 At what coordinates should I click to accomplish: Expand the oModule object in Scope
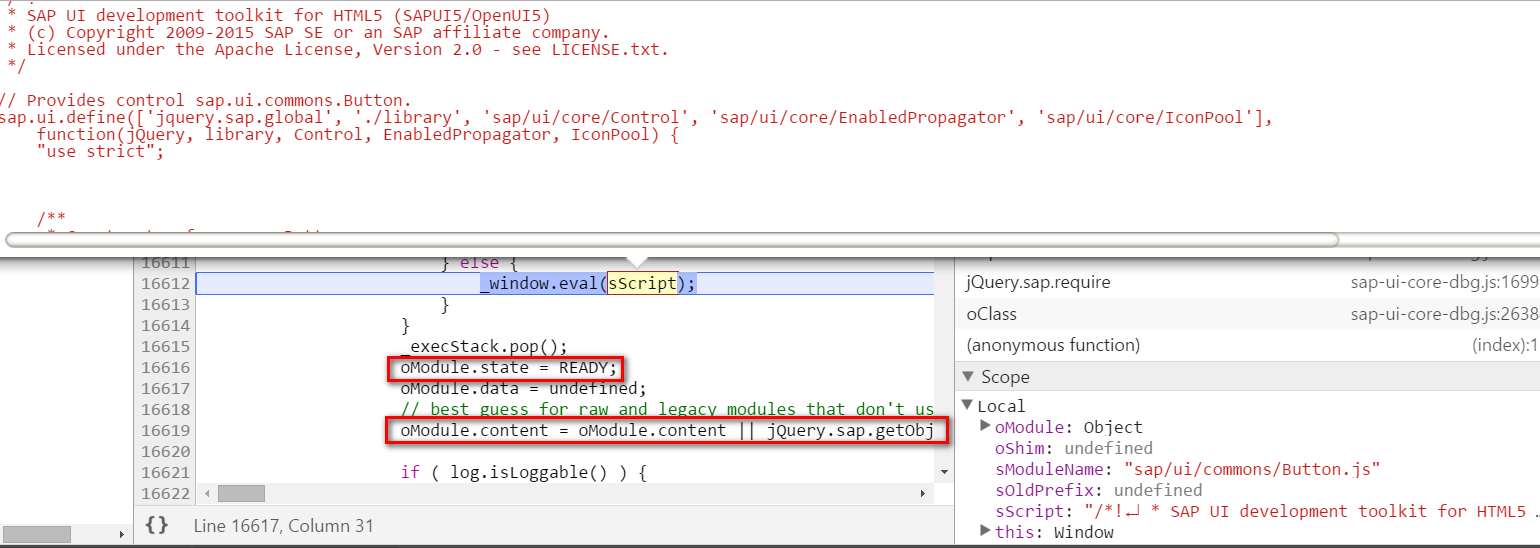point(985,427)
